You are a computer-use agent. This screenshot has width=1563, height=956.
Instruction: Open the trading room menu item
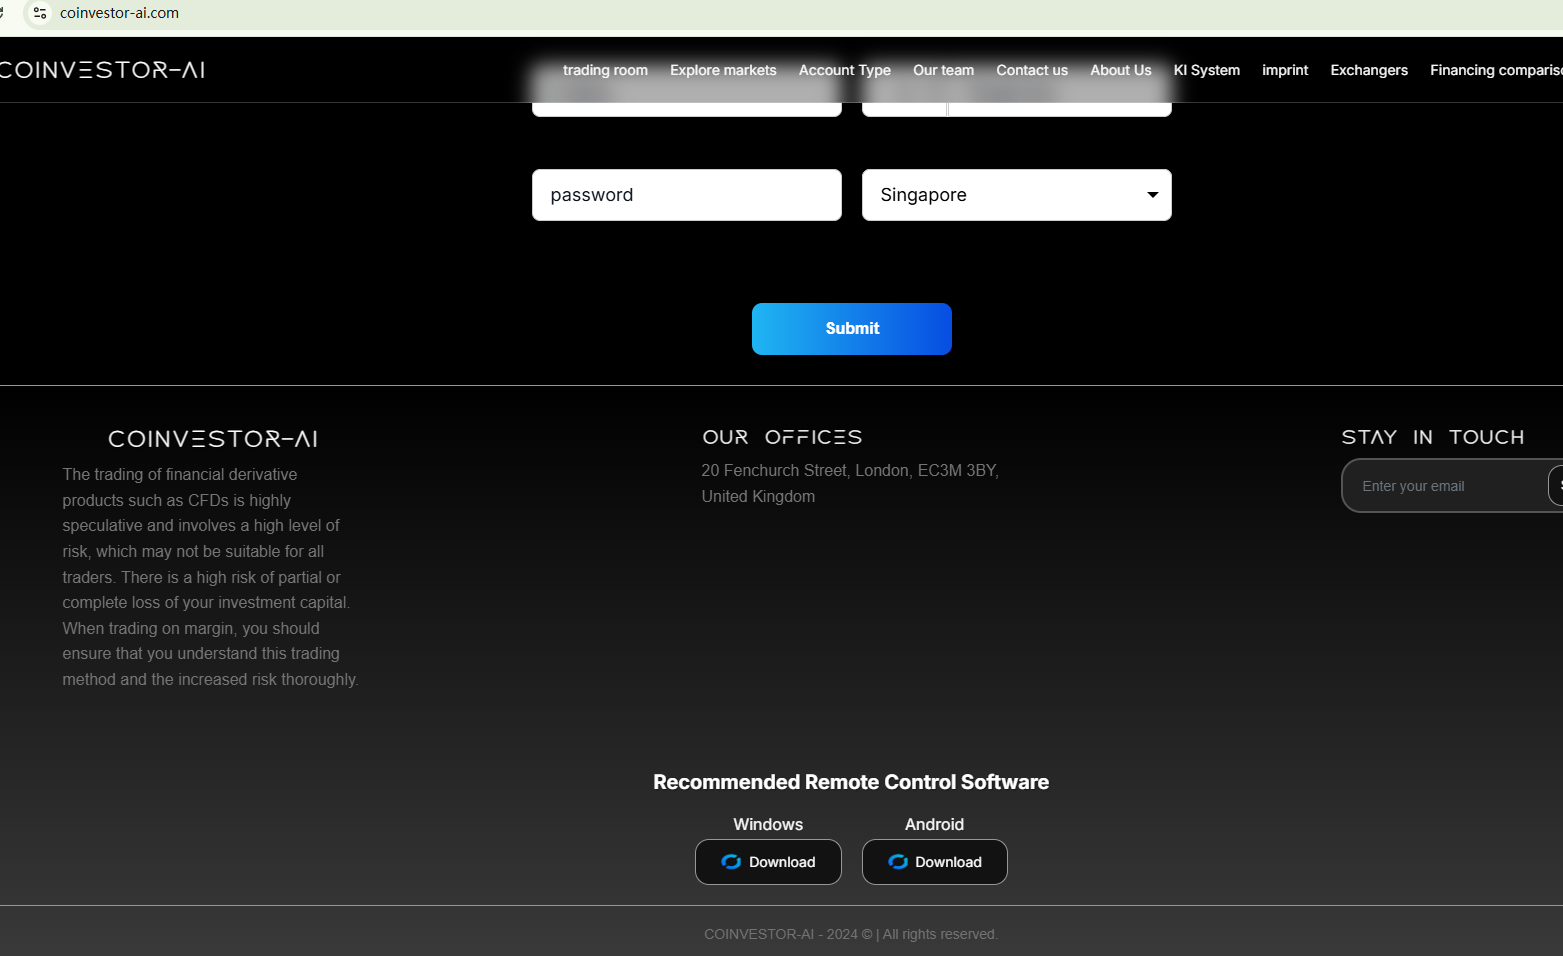605,70
